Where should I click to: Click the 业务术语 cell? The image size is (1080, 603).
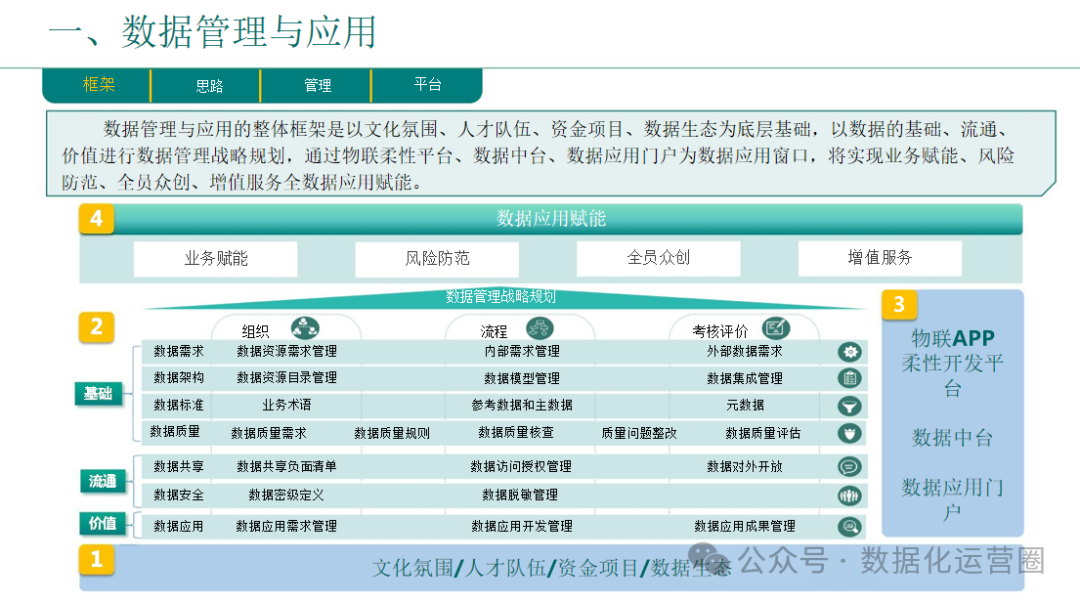click(x=287, y=405)
